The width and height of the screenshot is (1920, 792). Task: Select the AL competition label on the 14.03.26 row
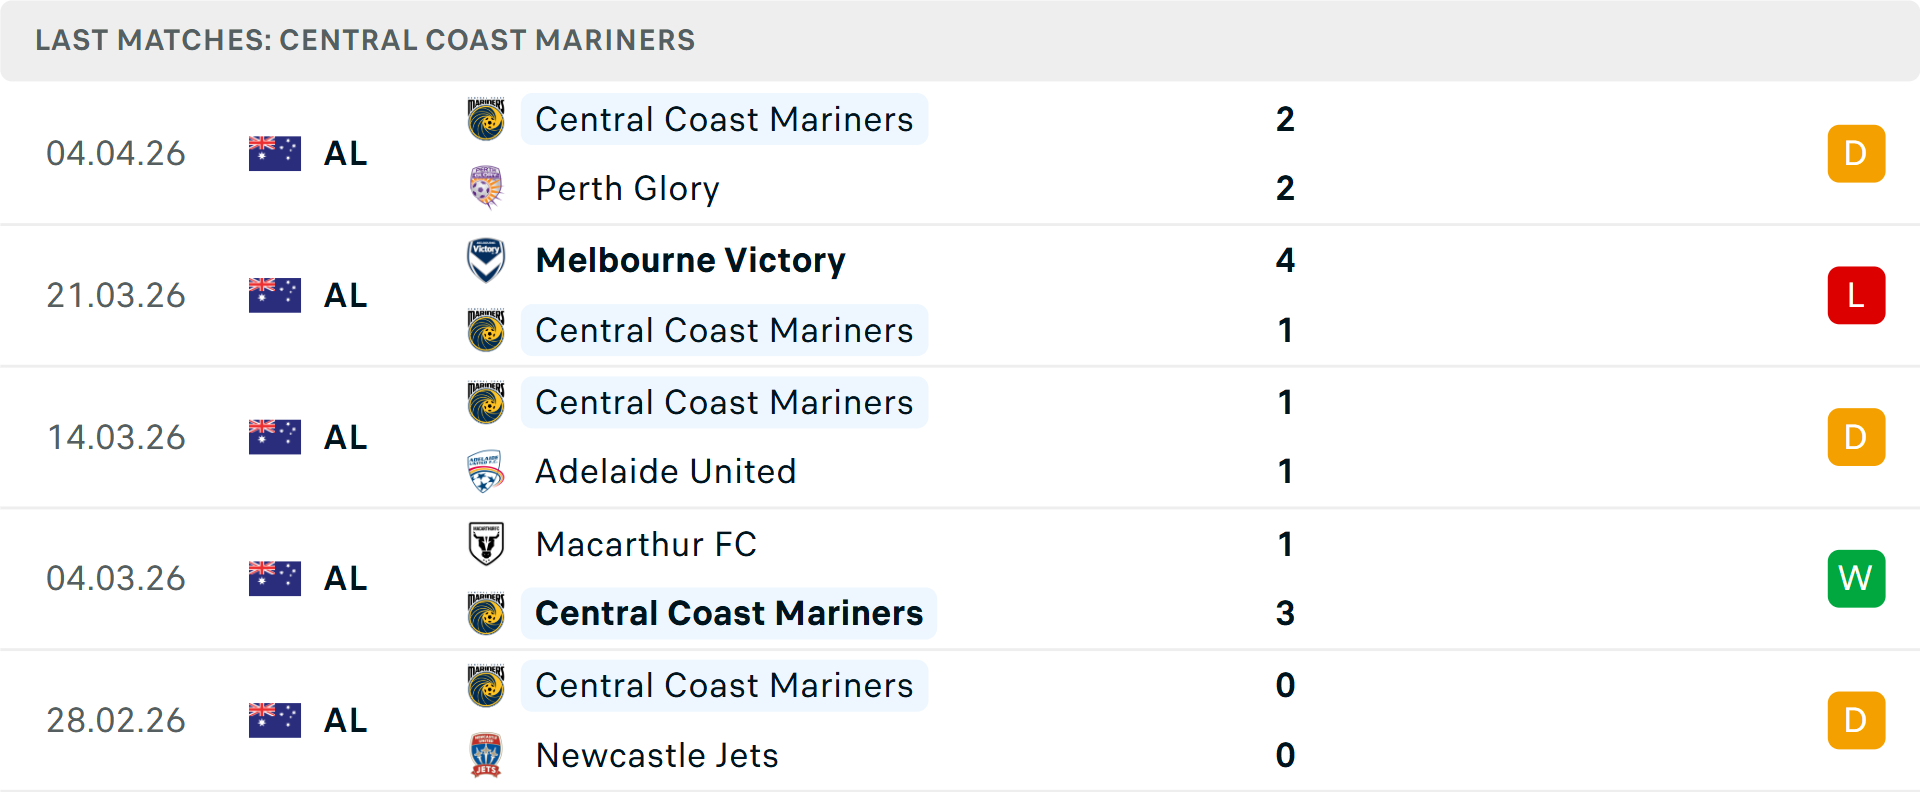[344, 437]
